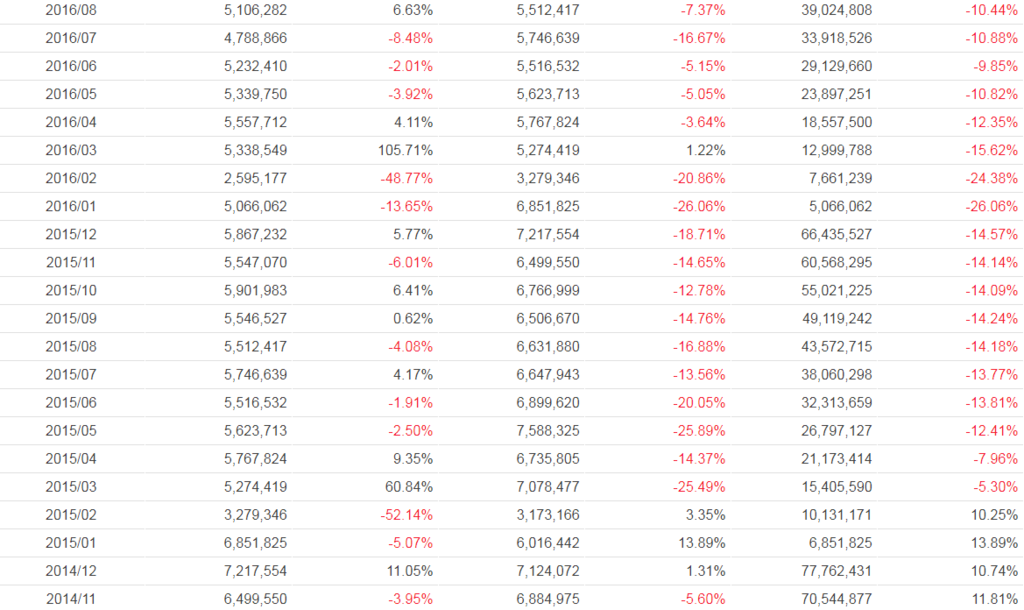Image resolution: width=1024 pixels, height=610 pixels.
Task: Click 11.81% in the 2014/11 row
Action: click(990, 598)
